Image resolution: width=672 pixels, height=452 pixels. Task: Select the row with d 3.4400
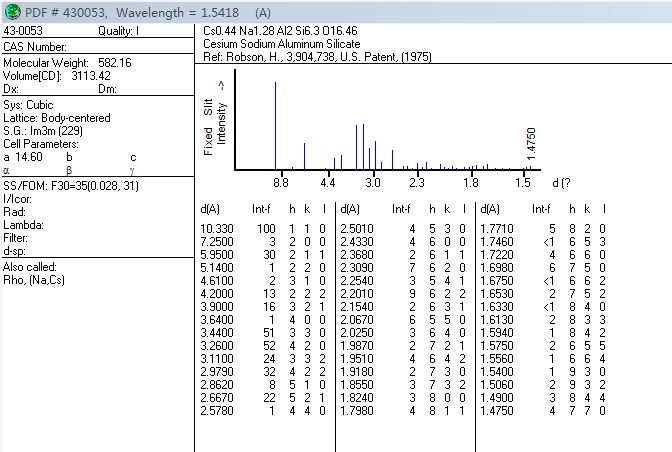263,333
